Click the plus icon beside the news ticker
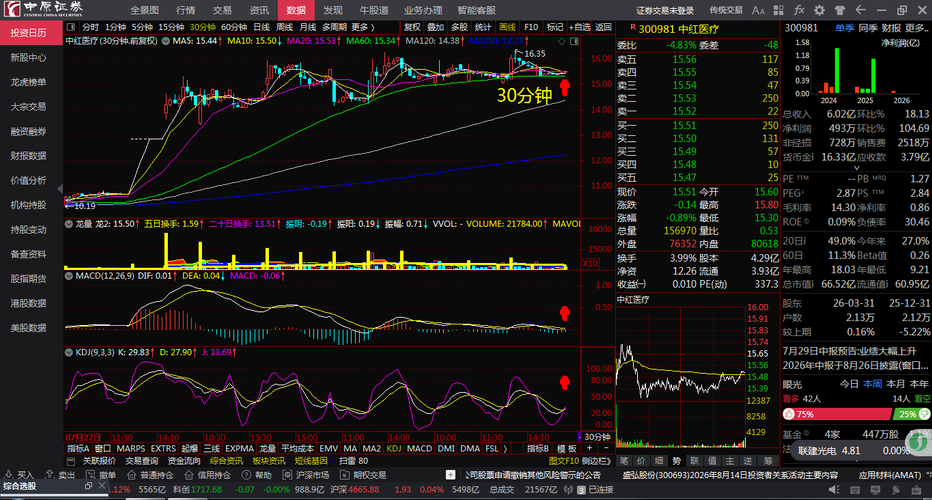This screenshot has width=932, height=500. point(451,475)
